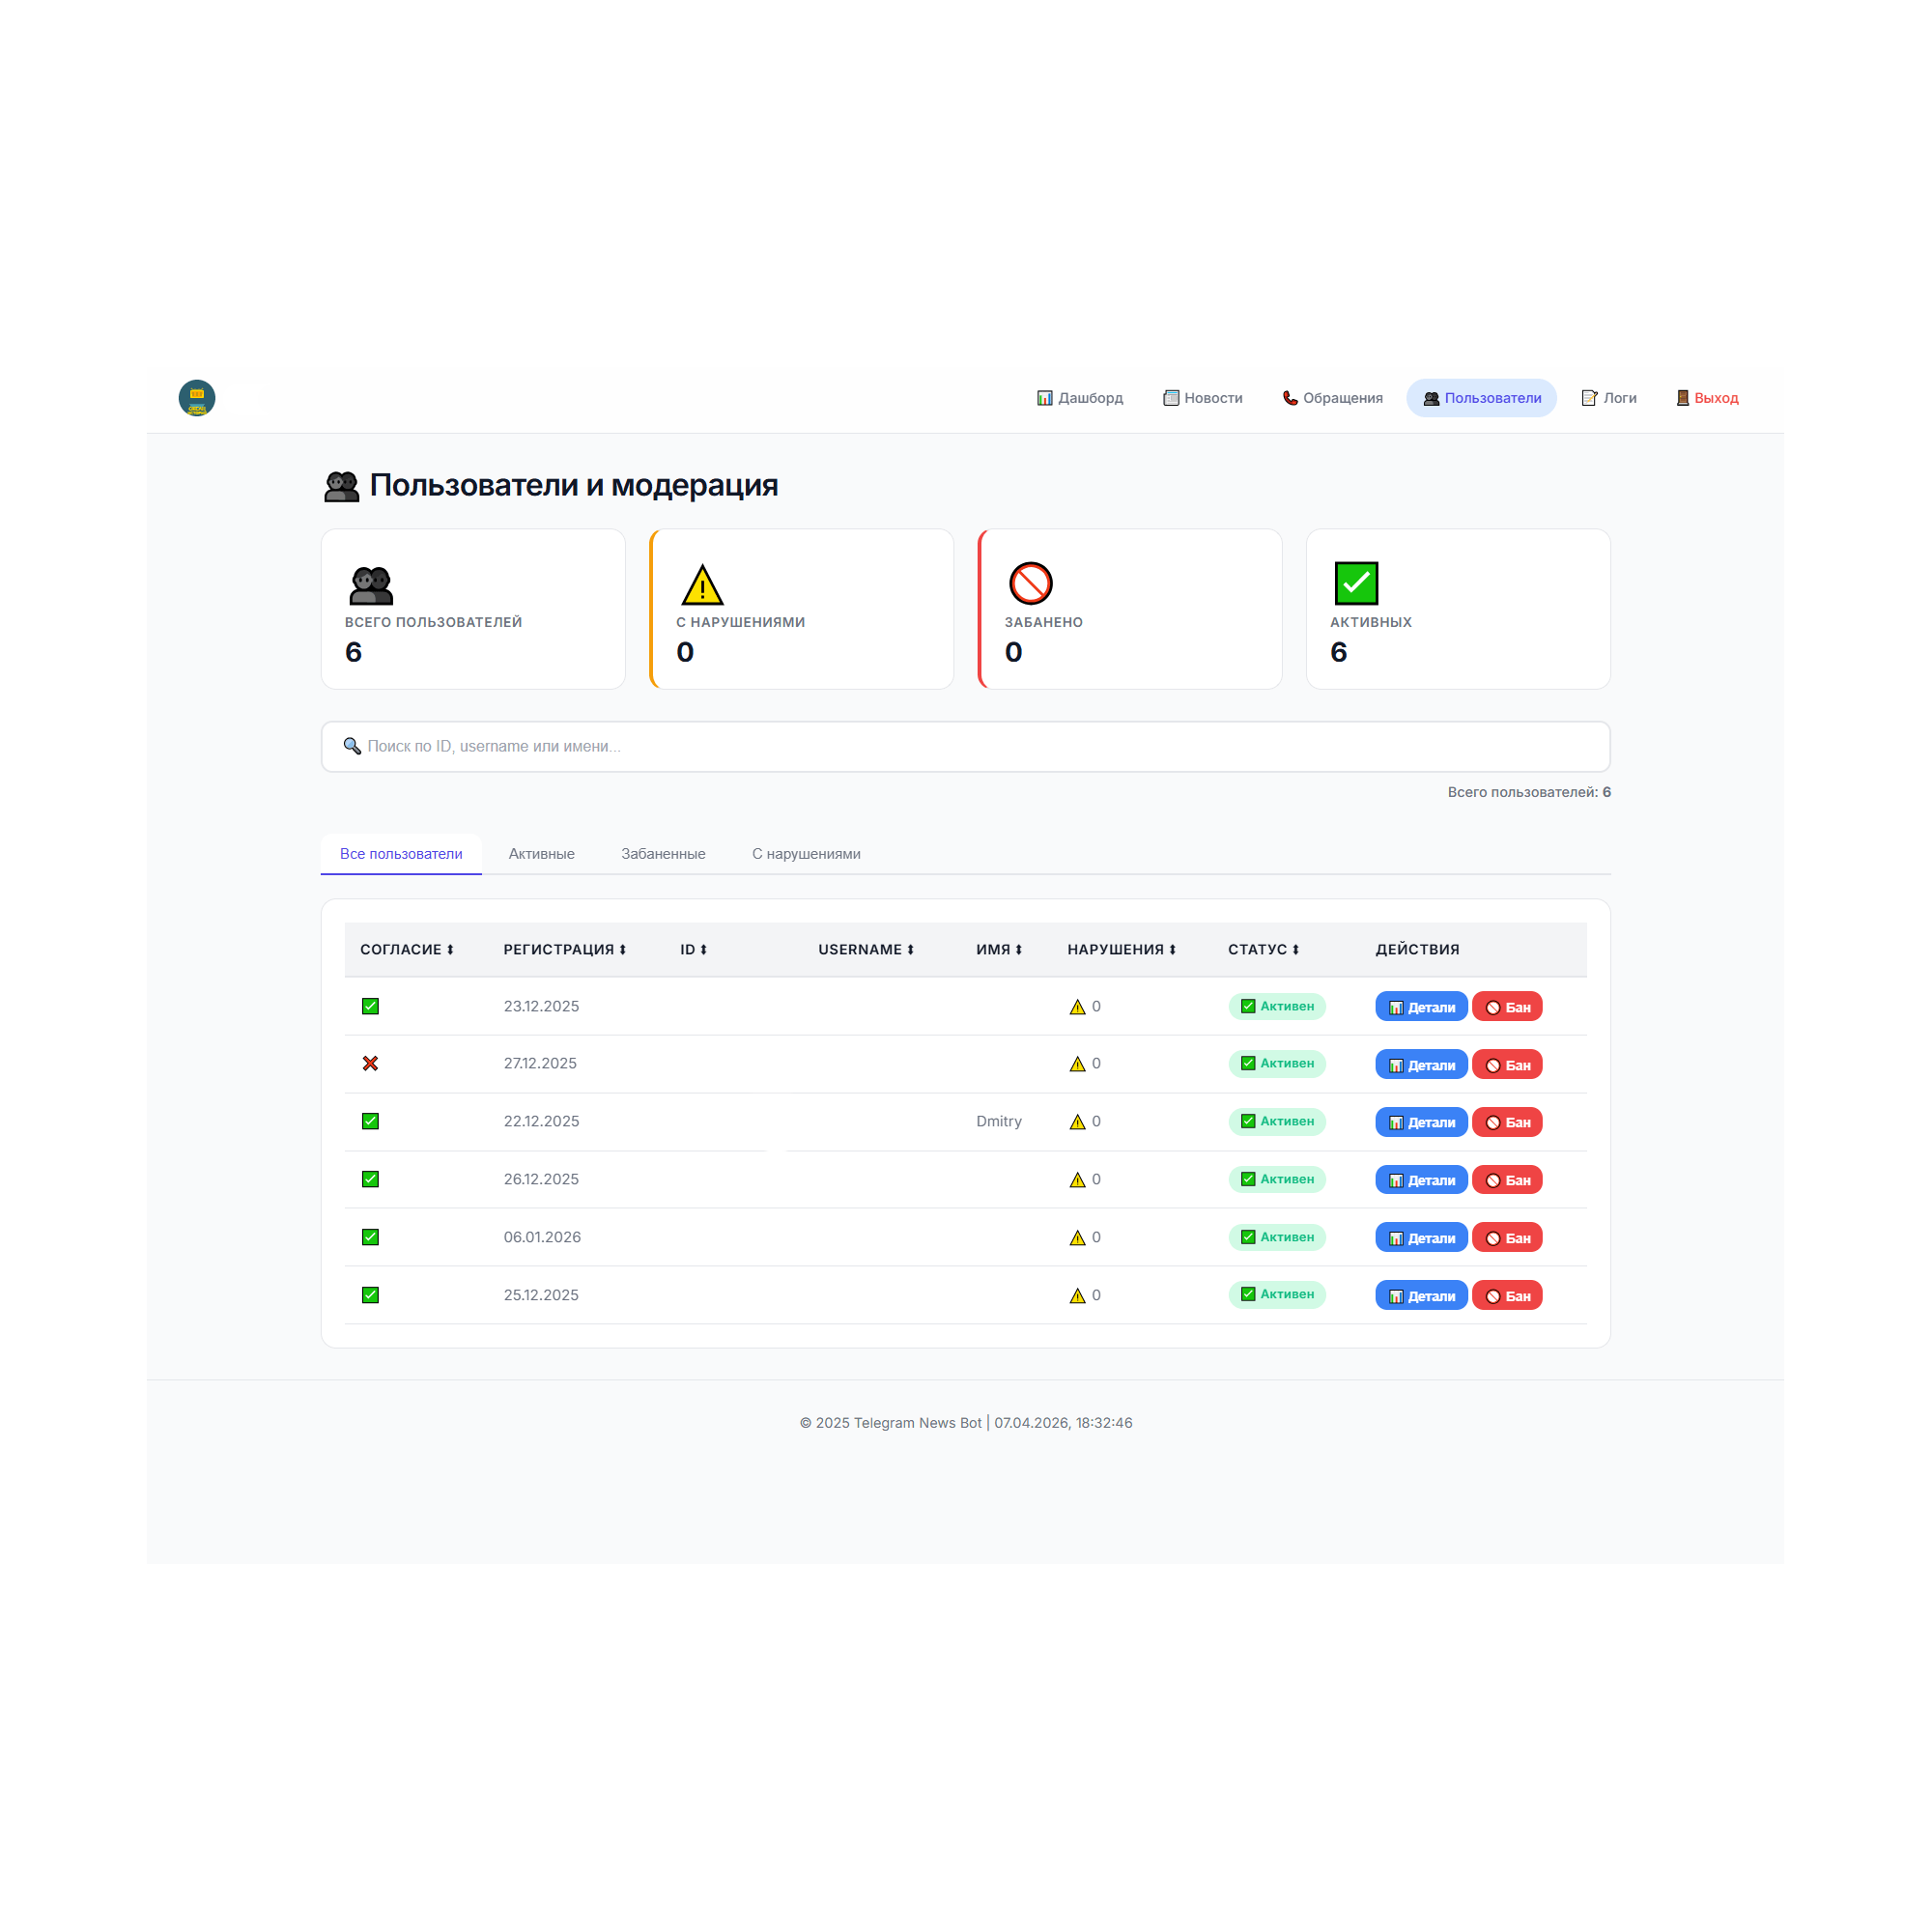The height and width of the screenshot is (1932, 1932).
Task: Click violations warning icon in 06.01.2026 row
Action: click(1077, 1238)
